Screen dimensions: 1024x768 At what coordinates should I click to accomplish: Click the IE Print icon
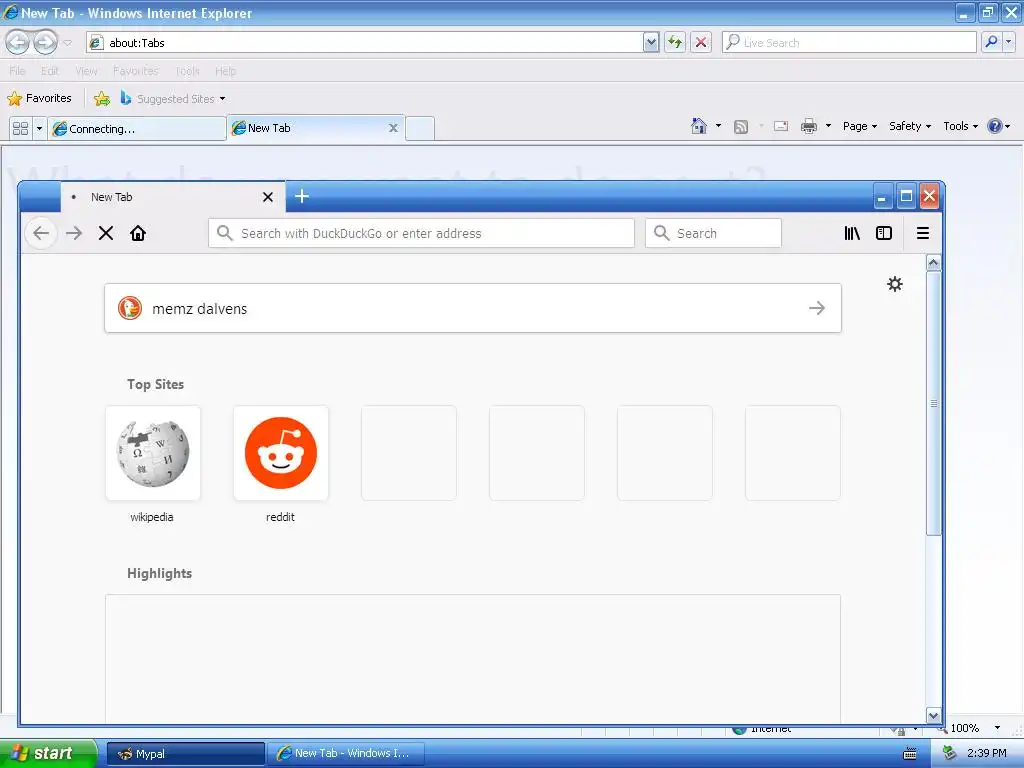tap(808, 126)
